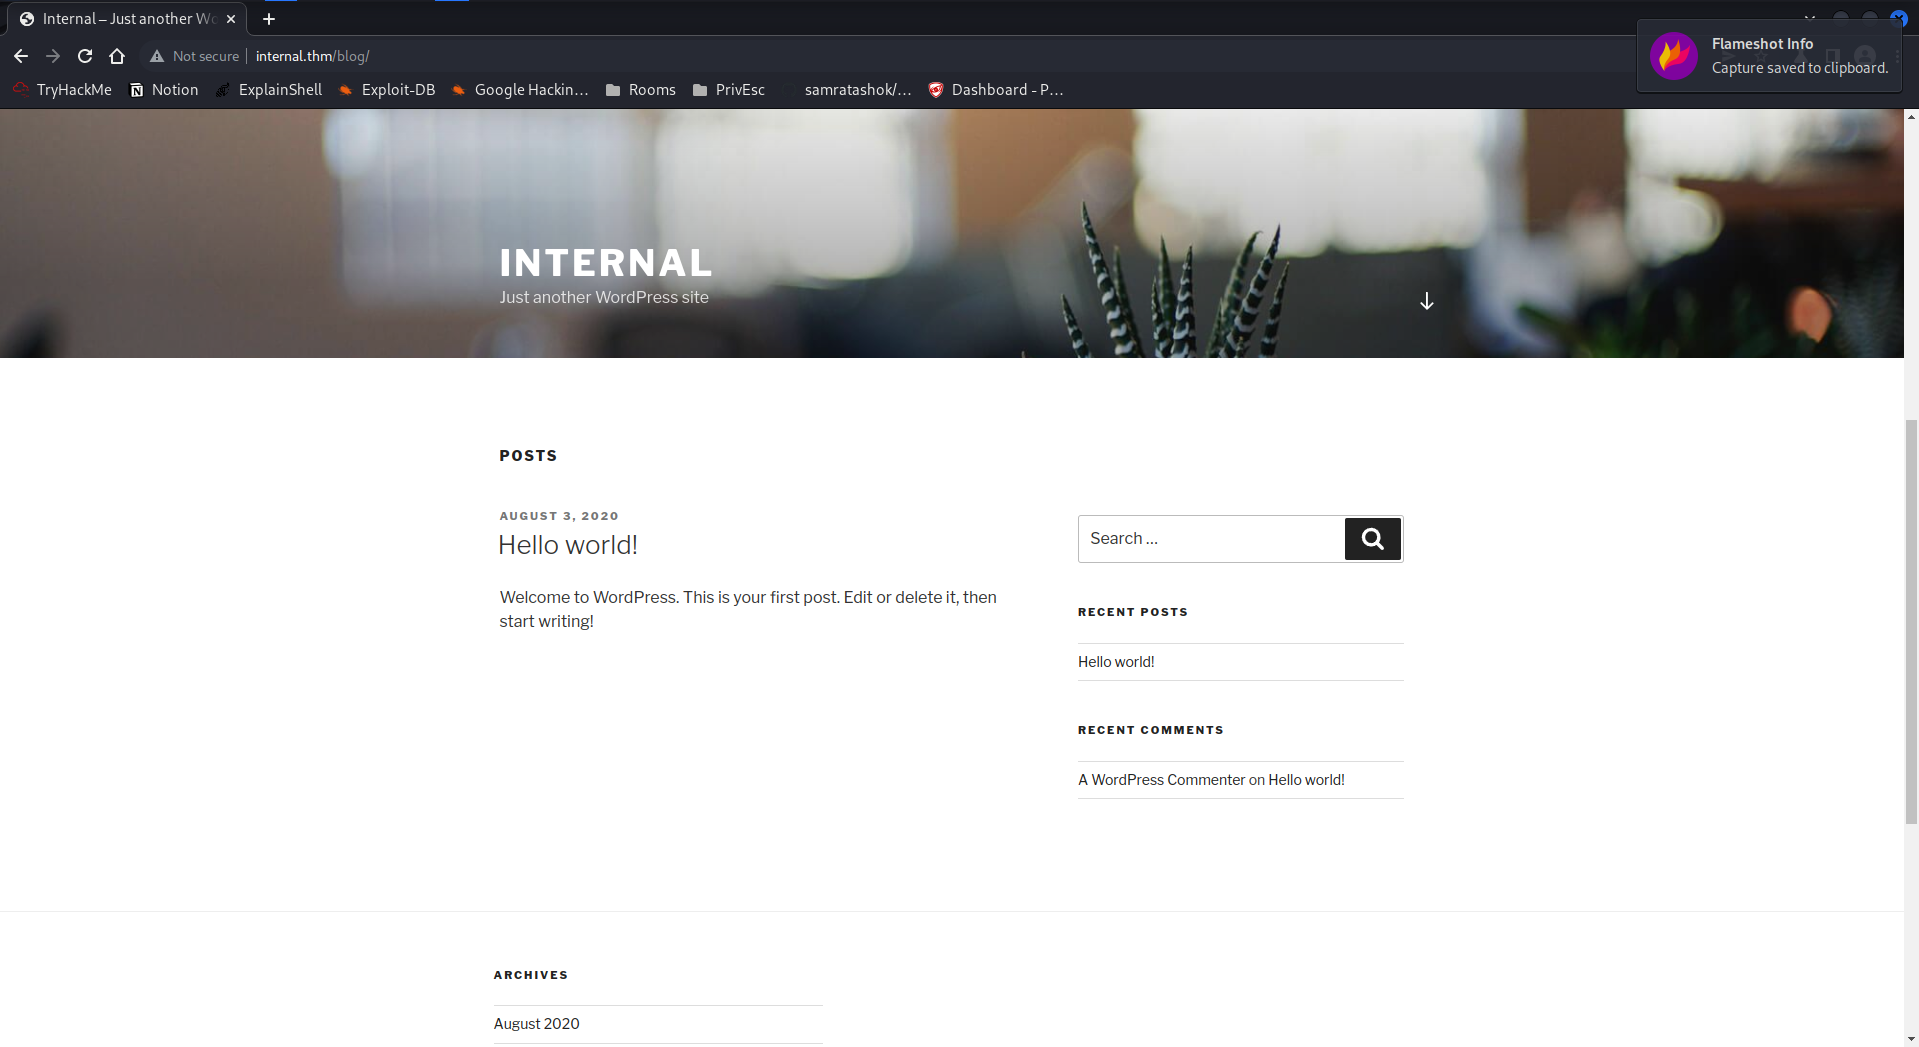The width and height of the screenshot is (1919, 1047).
Task: Go to browser home page icon
Action: click(x=117, y=56)
